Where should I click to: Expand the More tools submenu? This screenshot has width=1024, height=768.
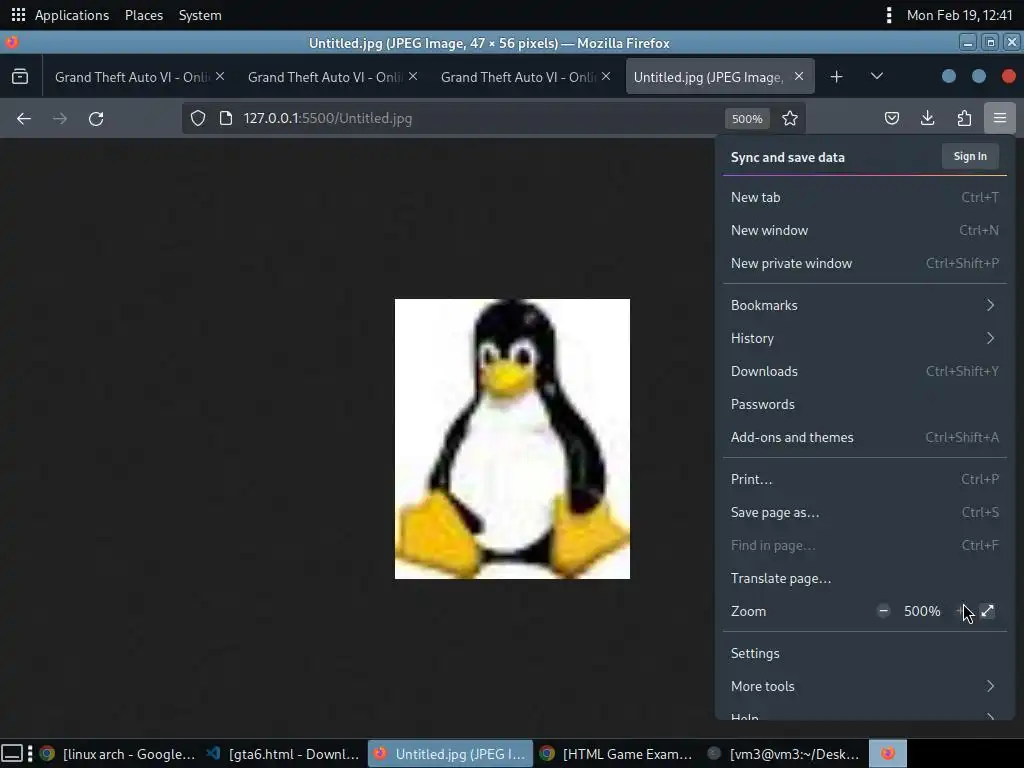(x=865, y=686)
